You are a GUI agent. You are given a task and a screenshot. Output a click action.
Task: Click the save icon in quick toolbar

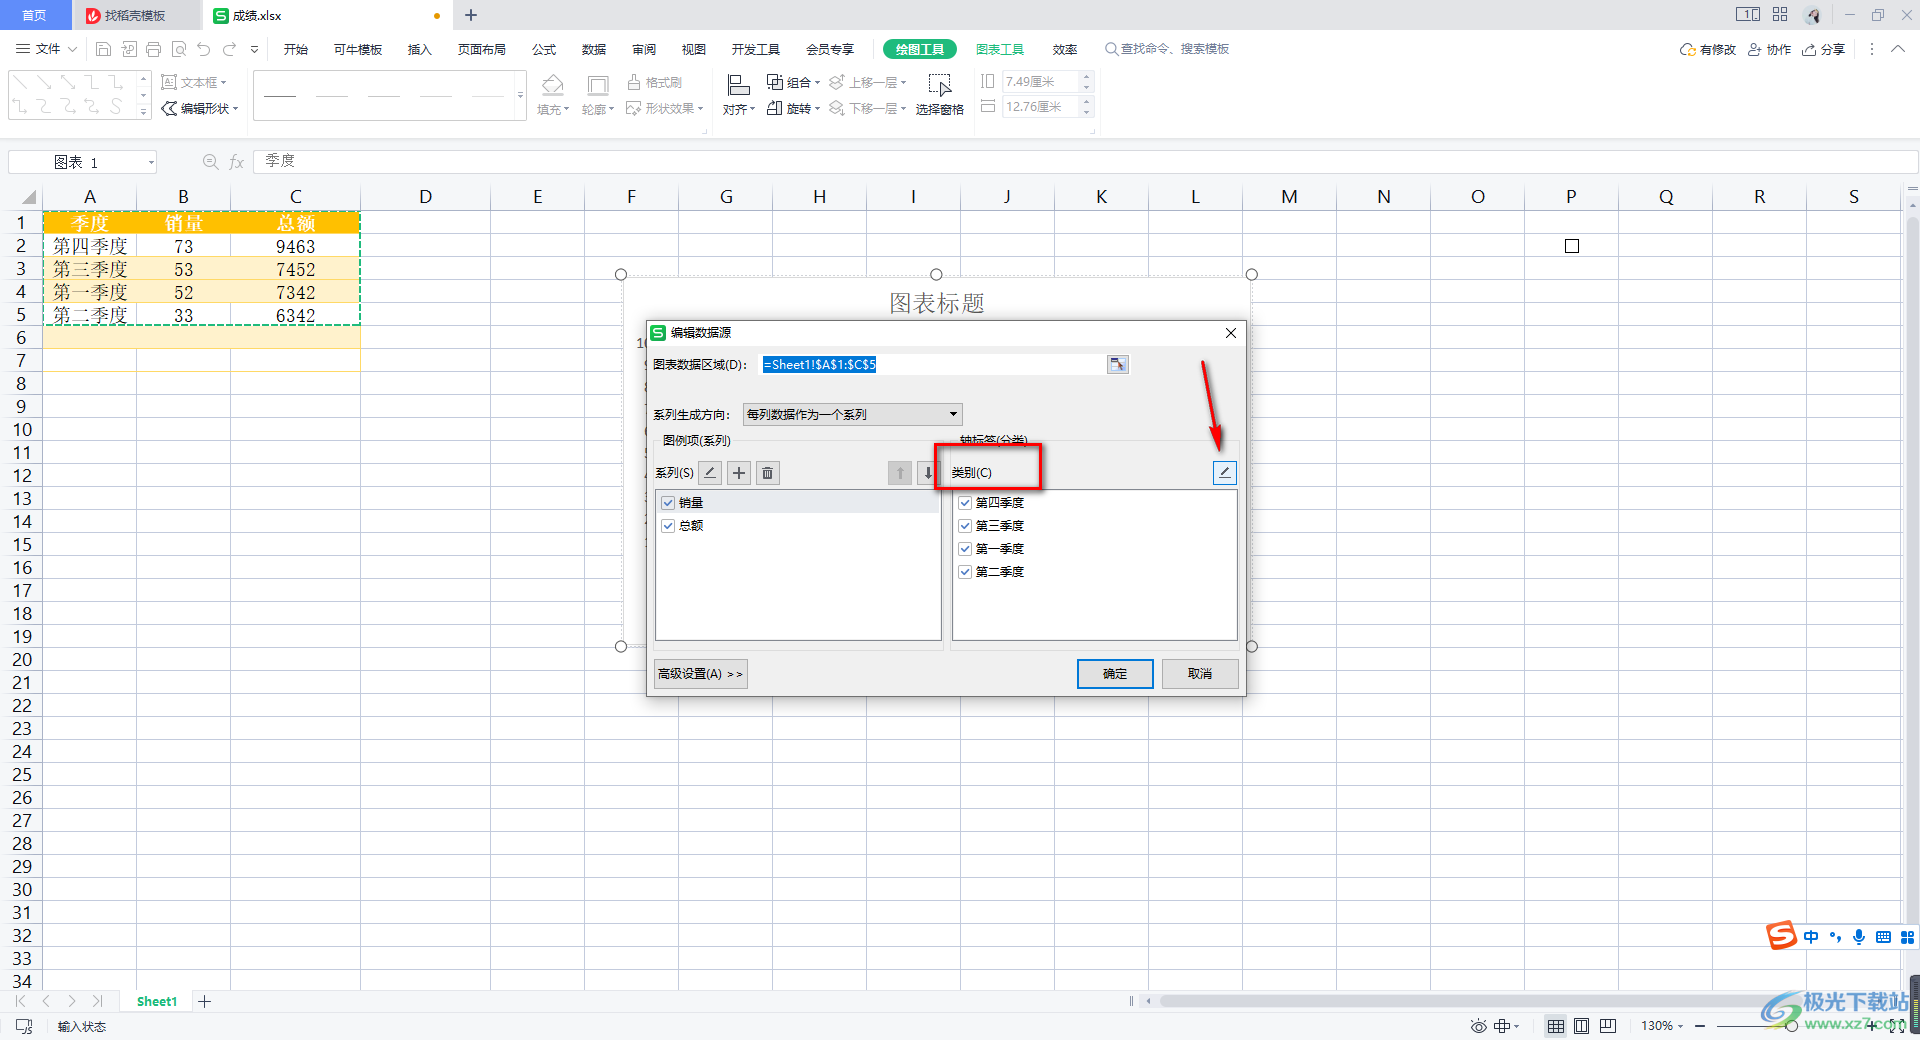click(x=103, y=49)
